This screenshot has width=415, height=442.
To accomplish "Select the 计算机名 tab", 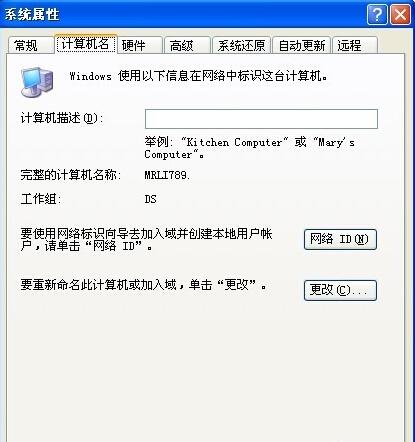I will (x=86, y=44).
